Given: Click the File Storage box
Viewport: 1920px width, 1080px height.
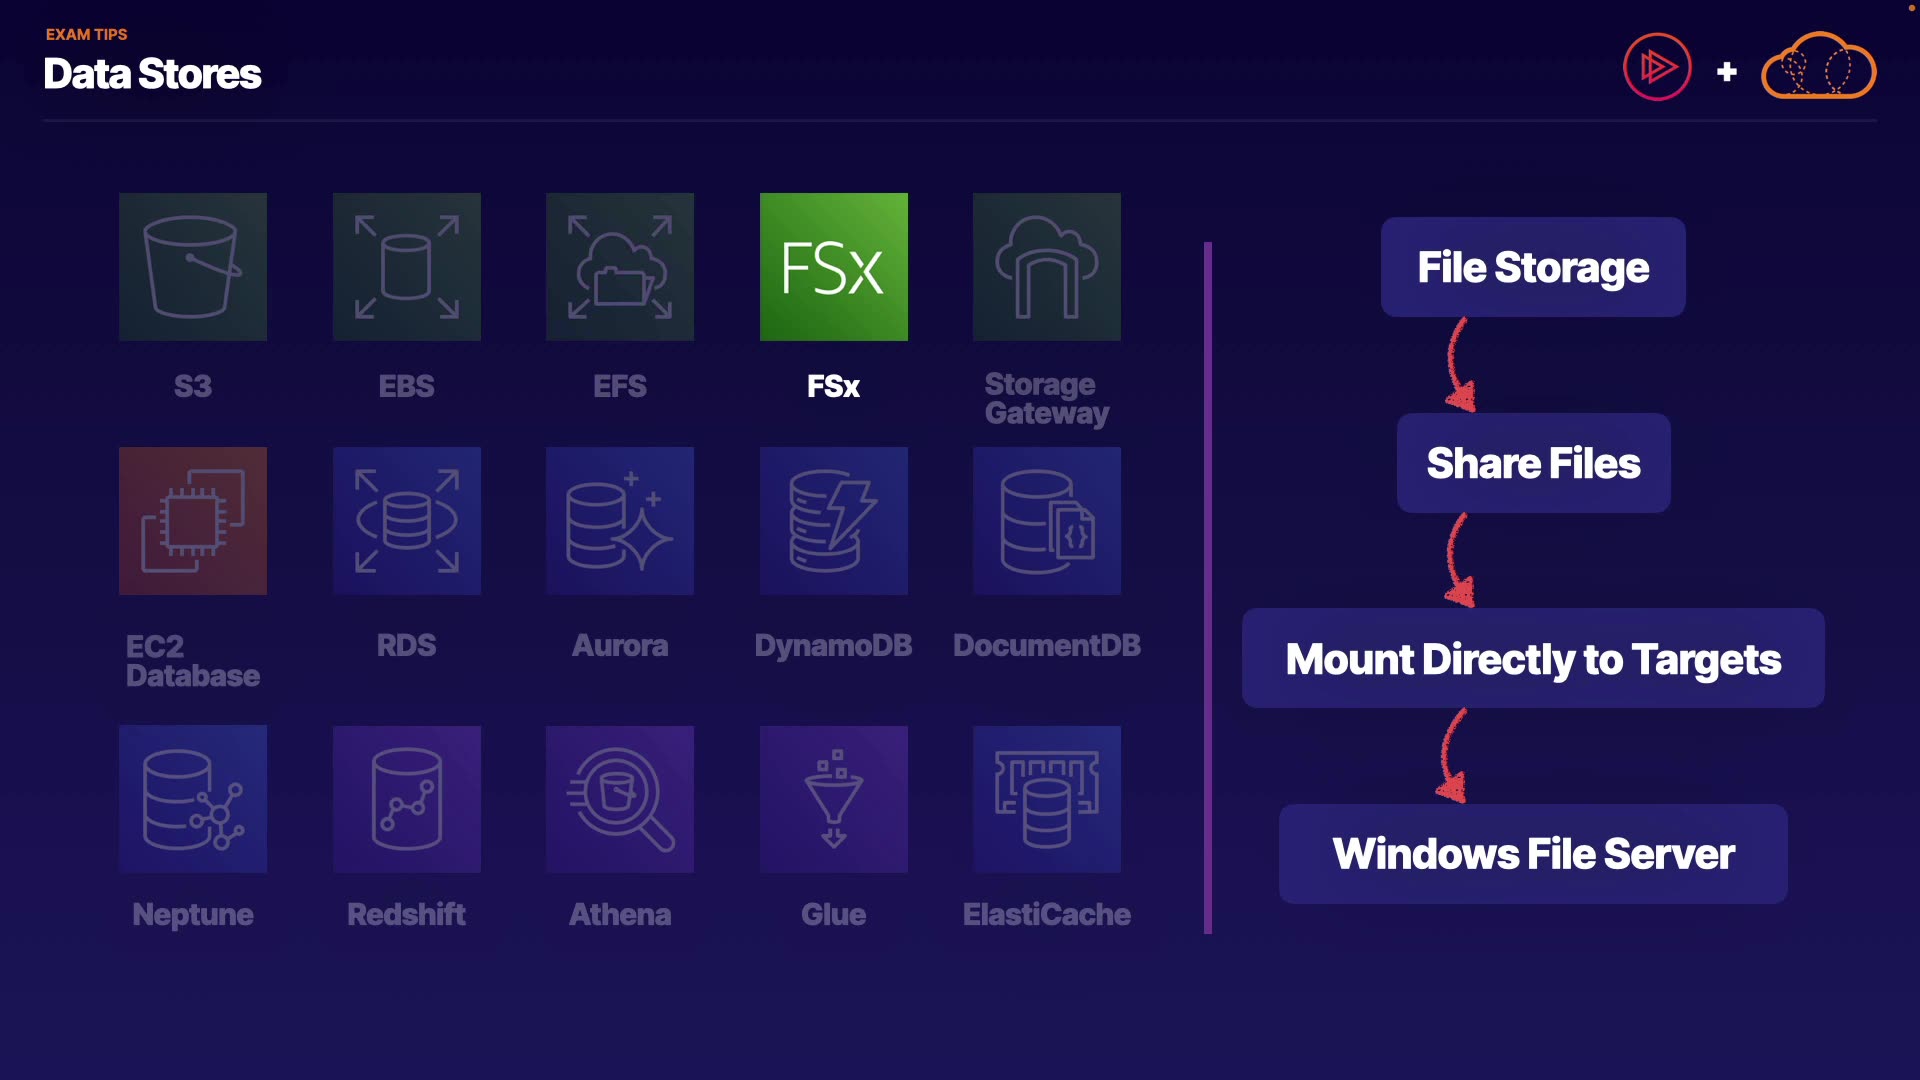Looking at the screenshot, I should click(x=1533, y=267).
